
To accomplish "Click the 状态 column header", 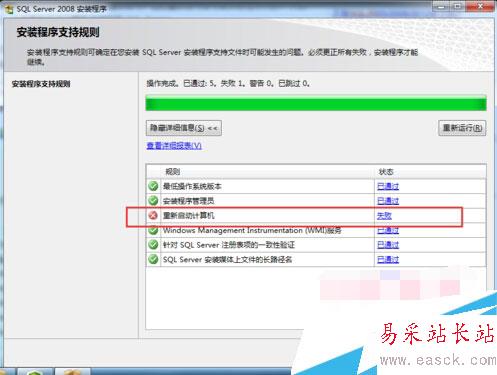I will 386,172.
